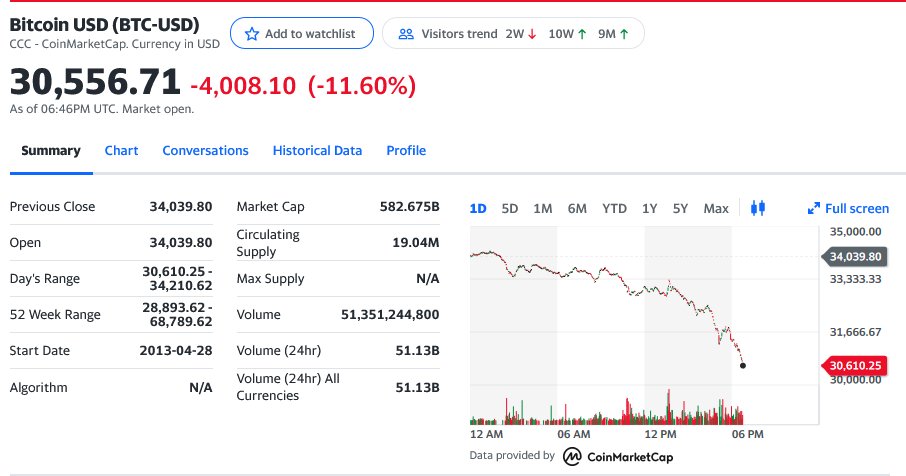
Task: Click the gray 34,039.80 previous close label
Action: click(x=854, y=256)
